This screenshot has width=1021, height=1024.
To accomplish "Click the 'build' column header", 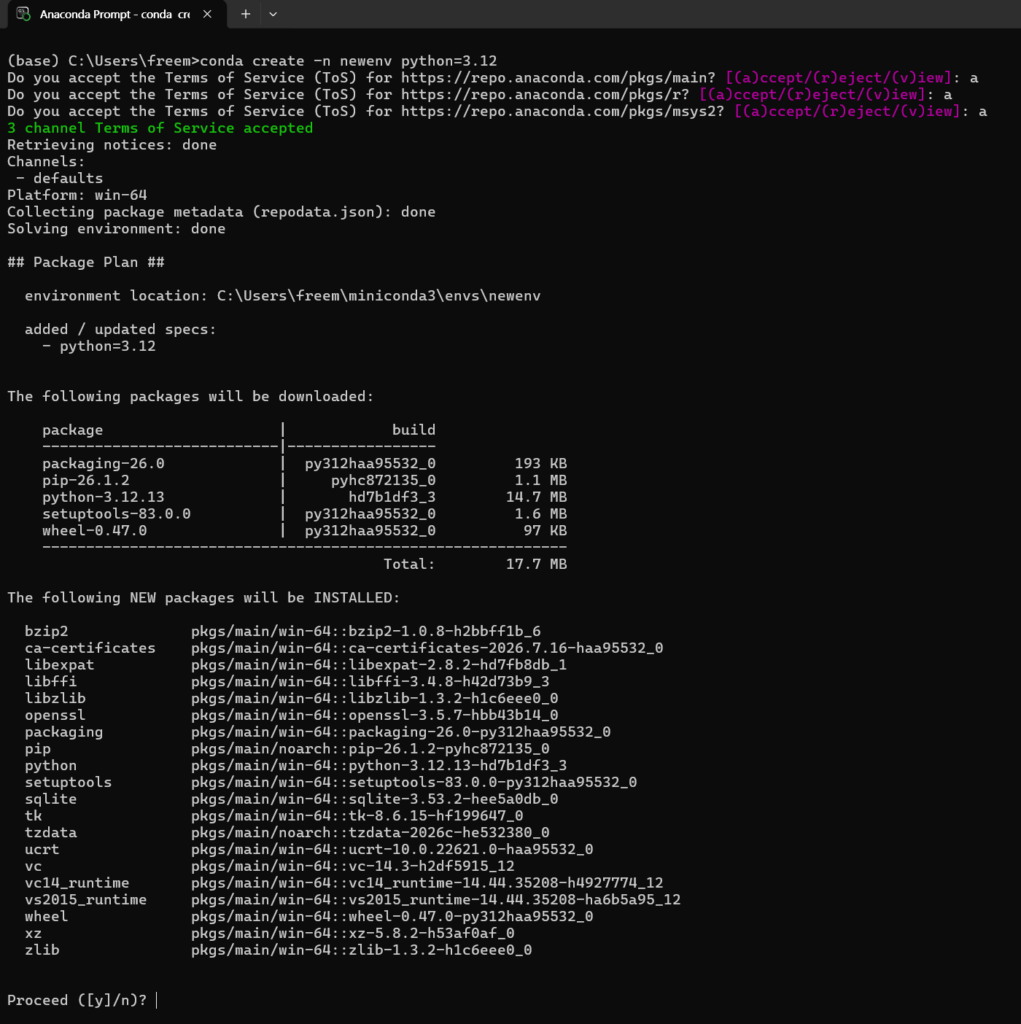I will [x=413, y=430].
